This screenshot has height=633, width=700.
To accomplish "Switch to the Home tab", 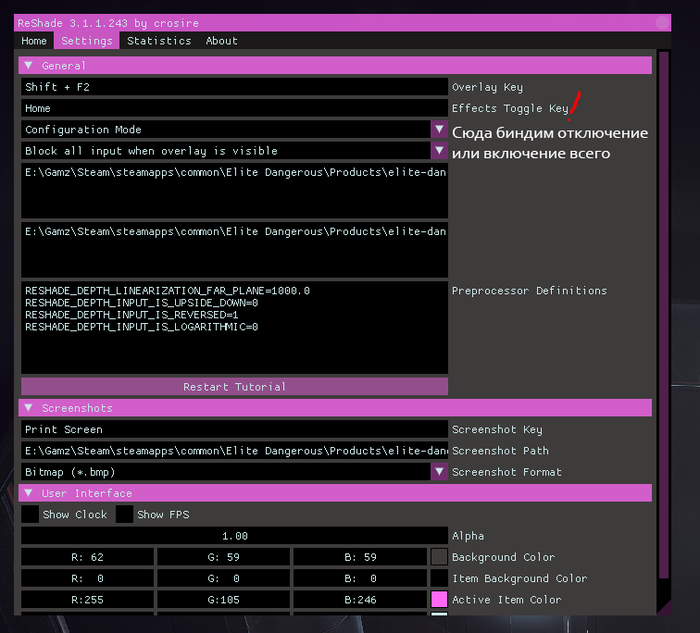I will point(34,41).
